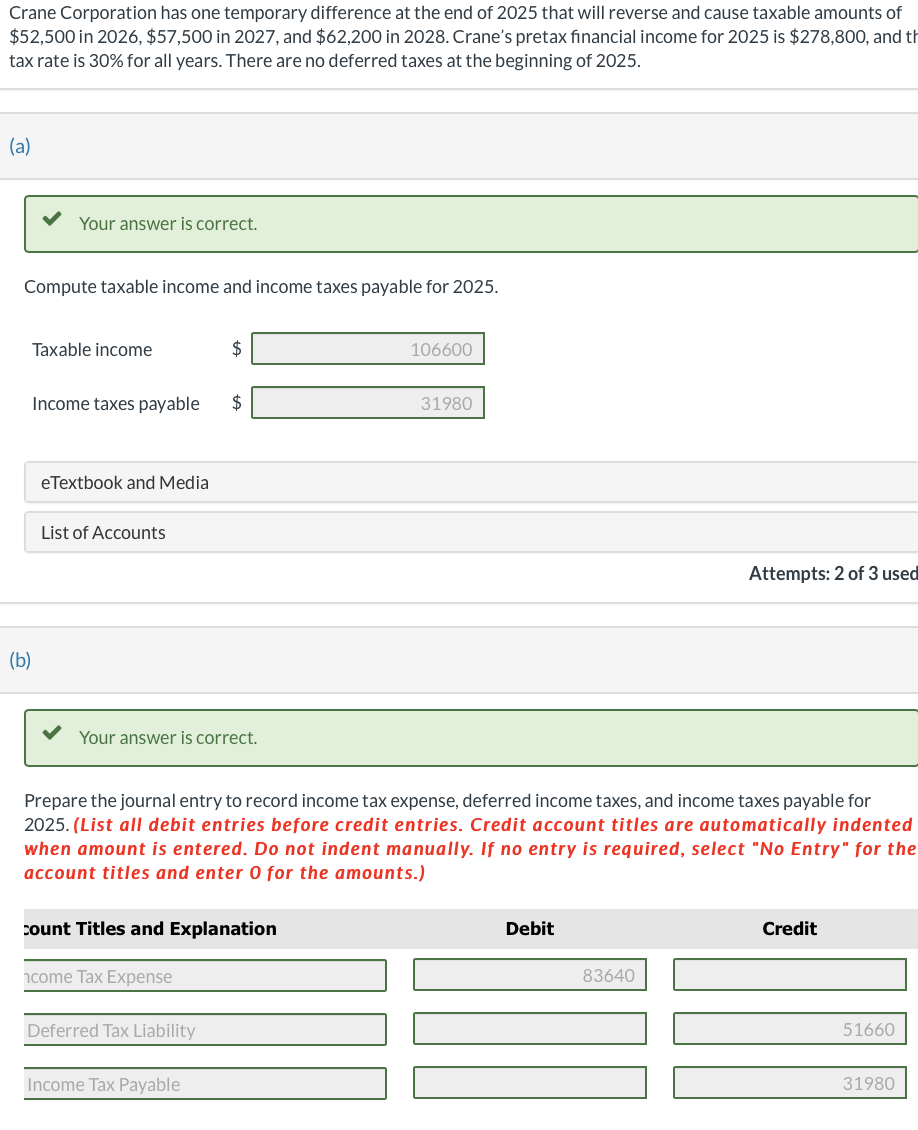
Task: Click the Account Titles and Explanation header
Action: point(150,928)
